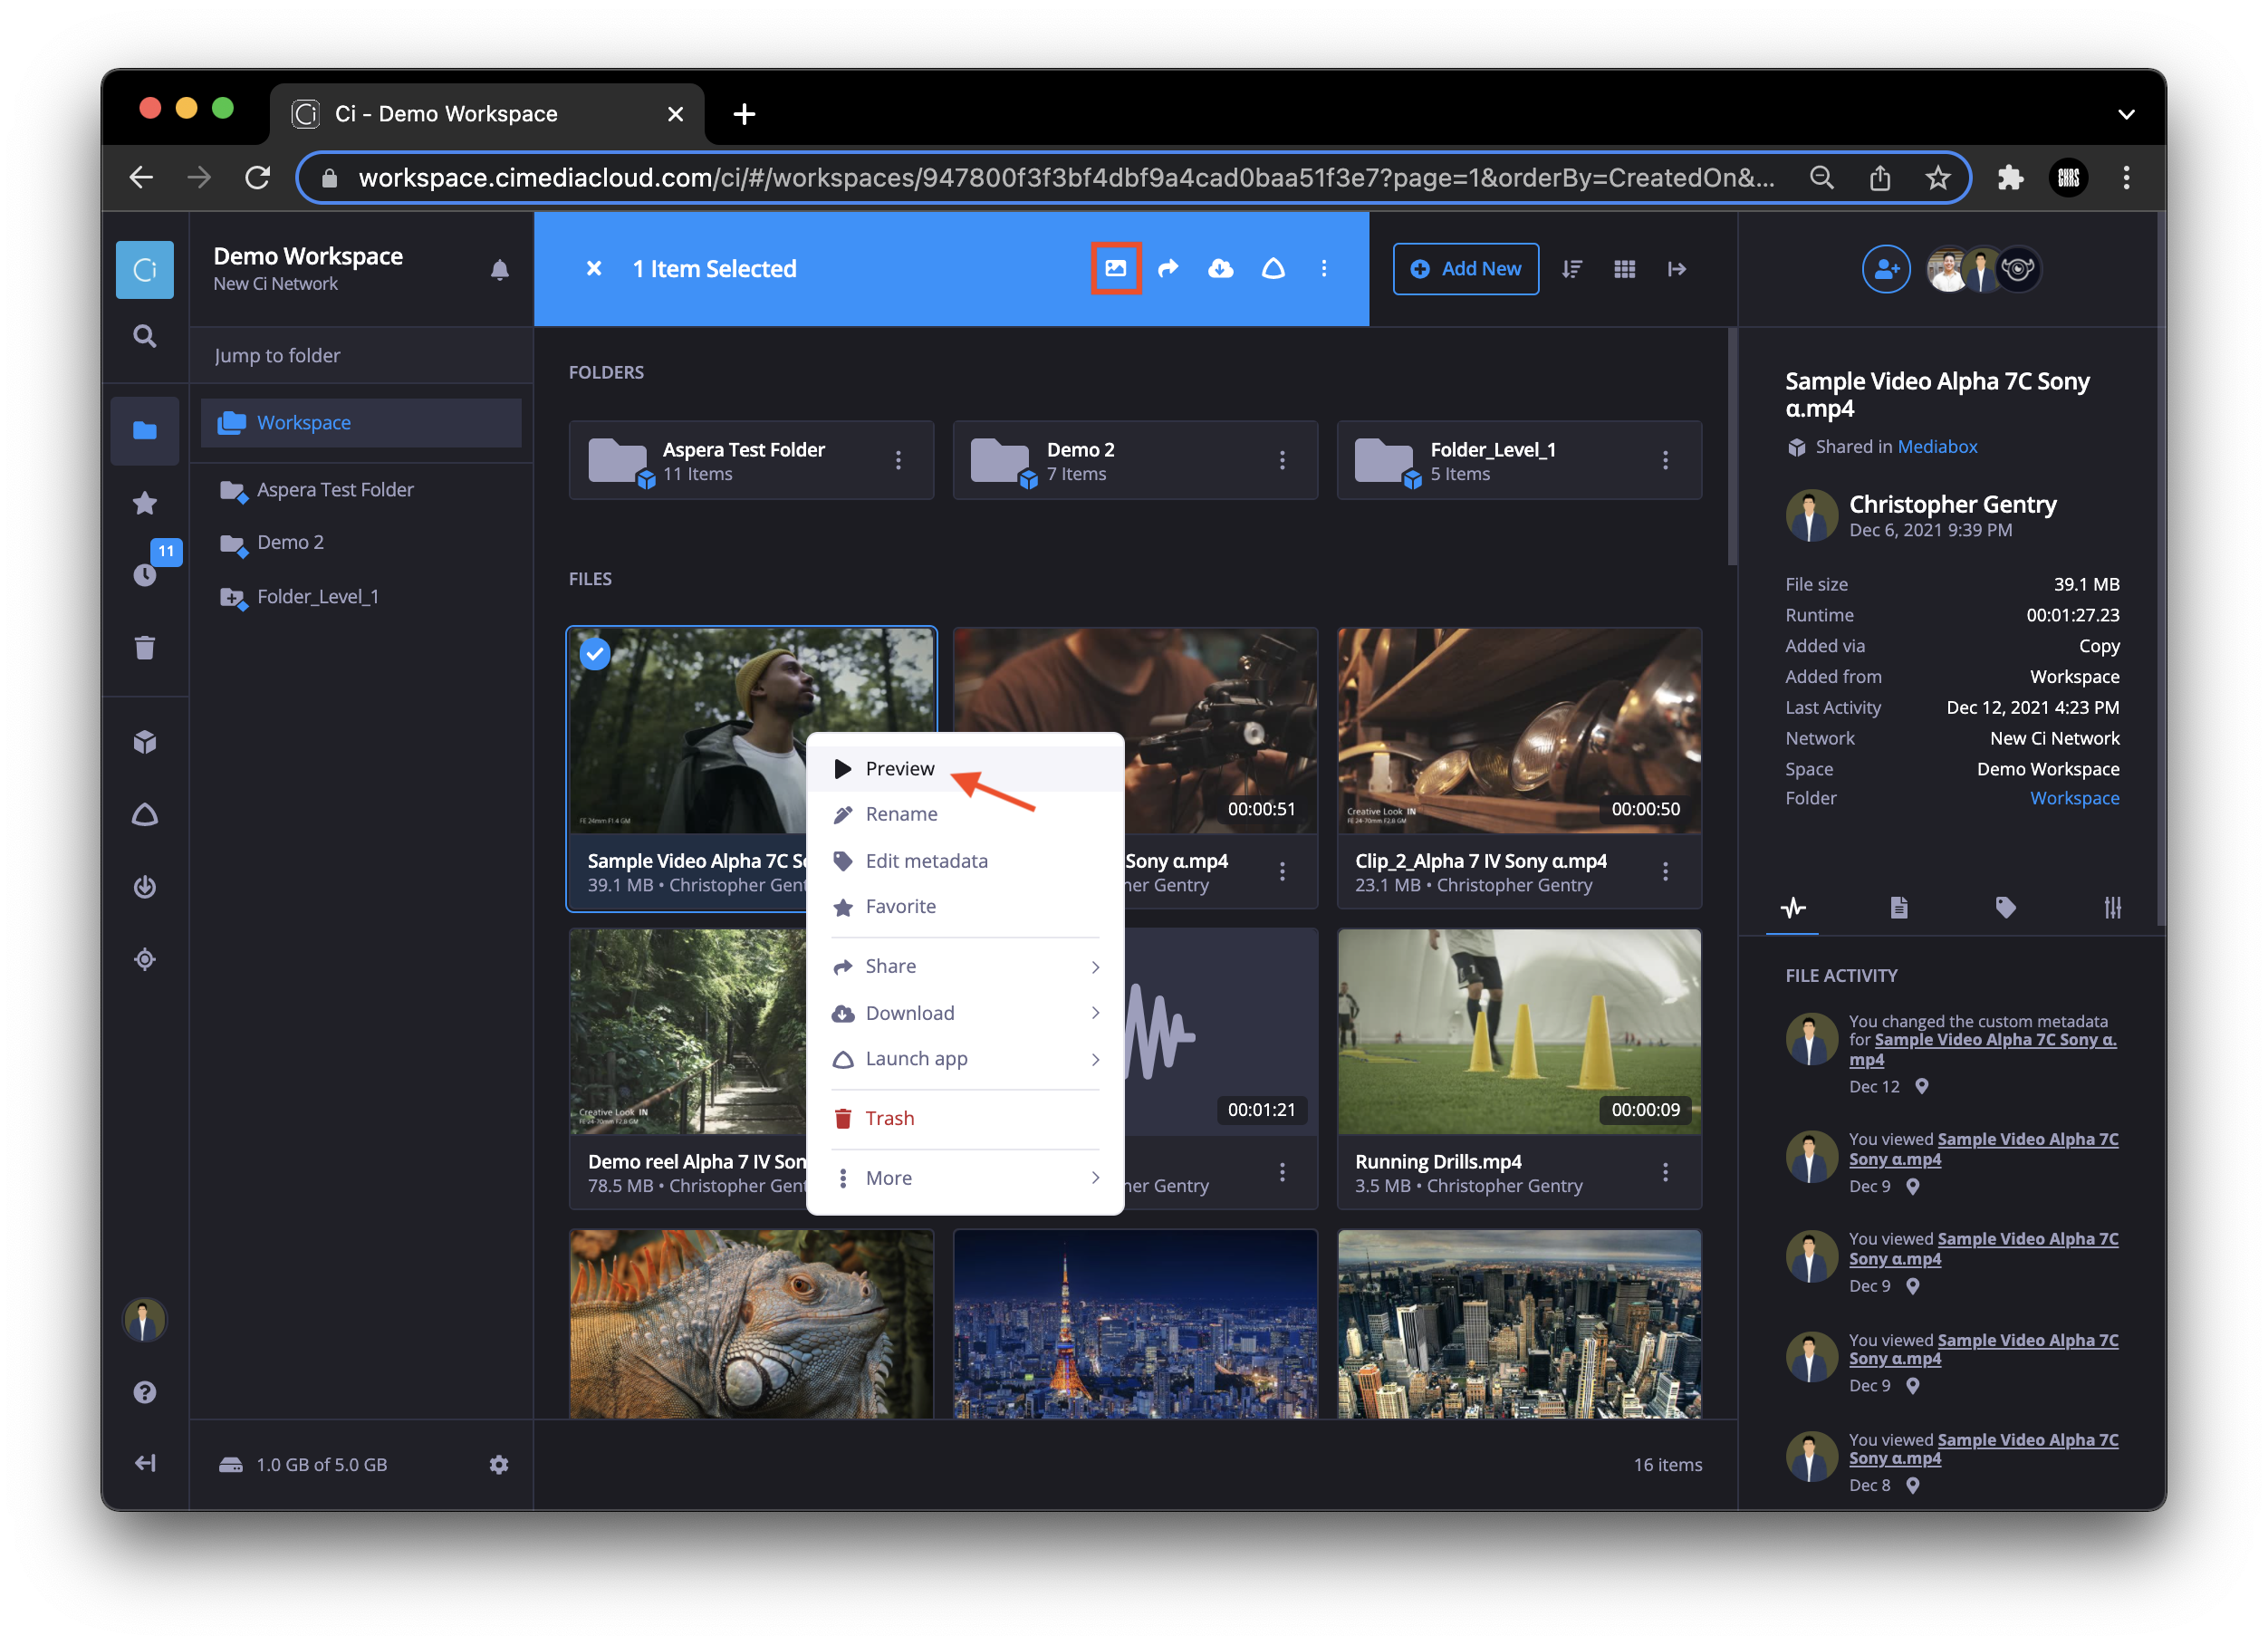The image size is (2268, 1645).
Task: Open the user profile avatar in sidebar
Action: coord(145,1320)
